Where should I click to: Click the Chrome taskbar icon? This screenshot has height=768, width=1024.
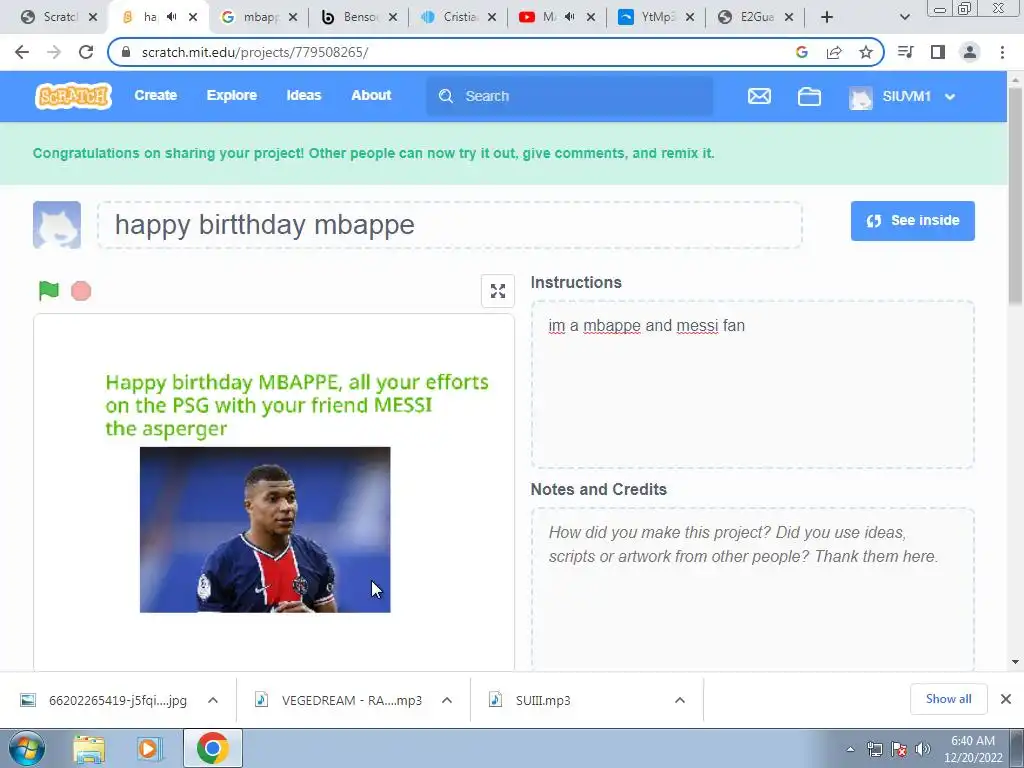click(212, 748)
